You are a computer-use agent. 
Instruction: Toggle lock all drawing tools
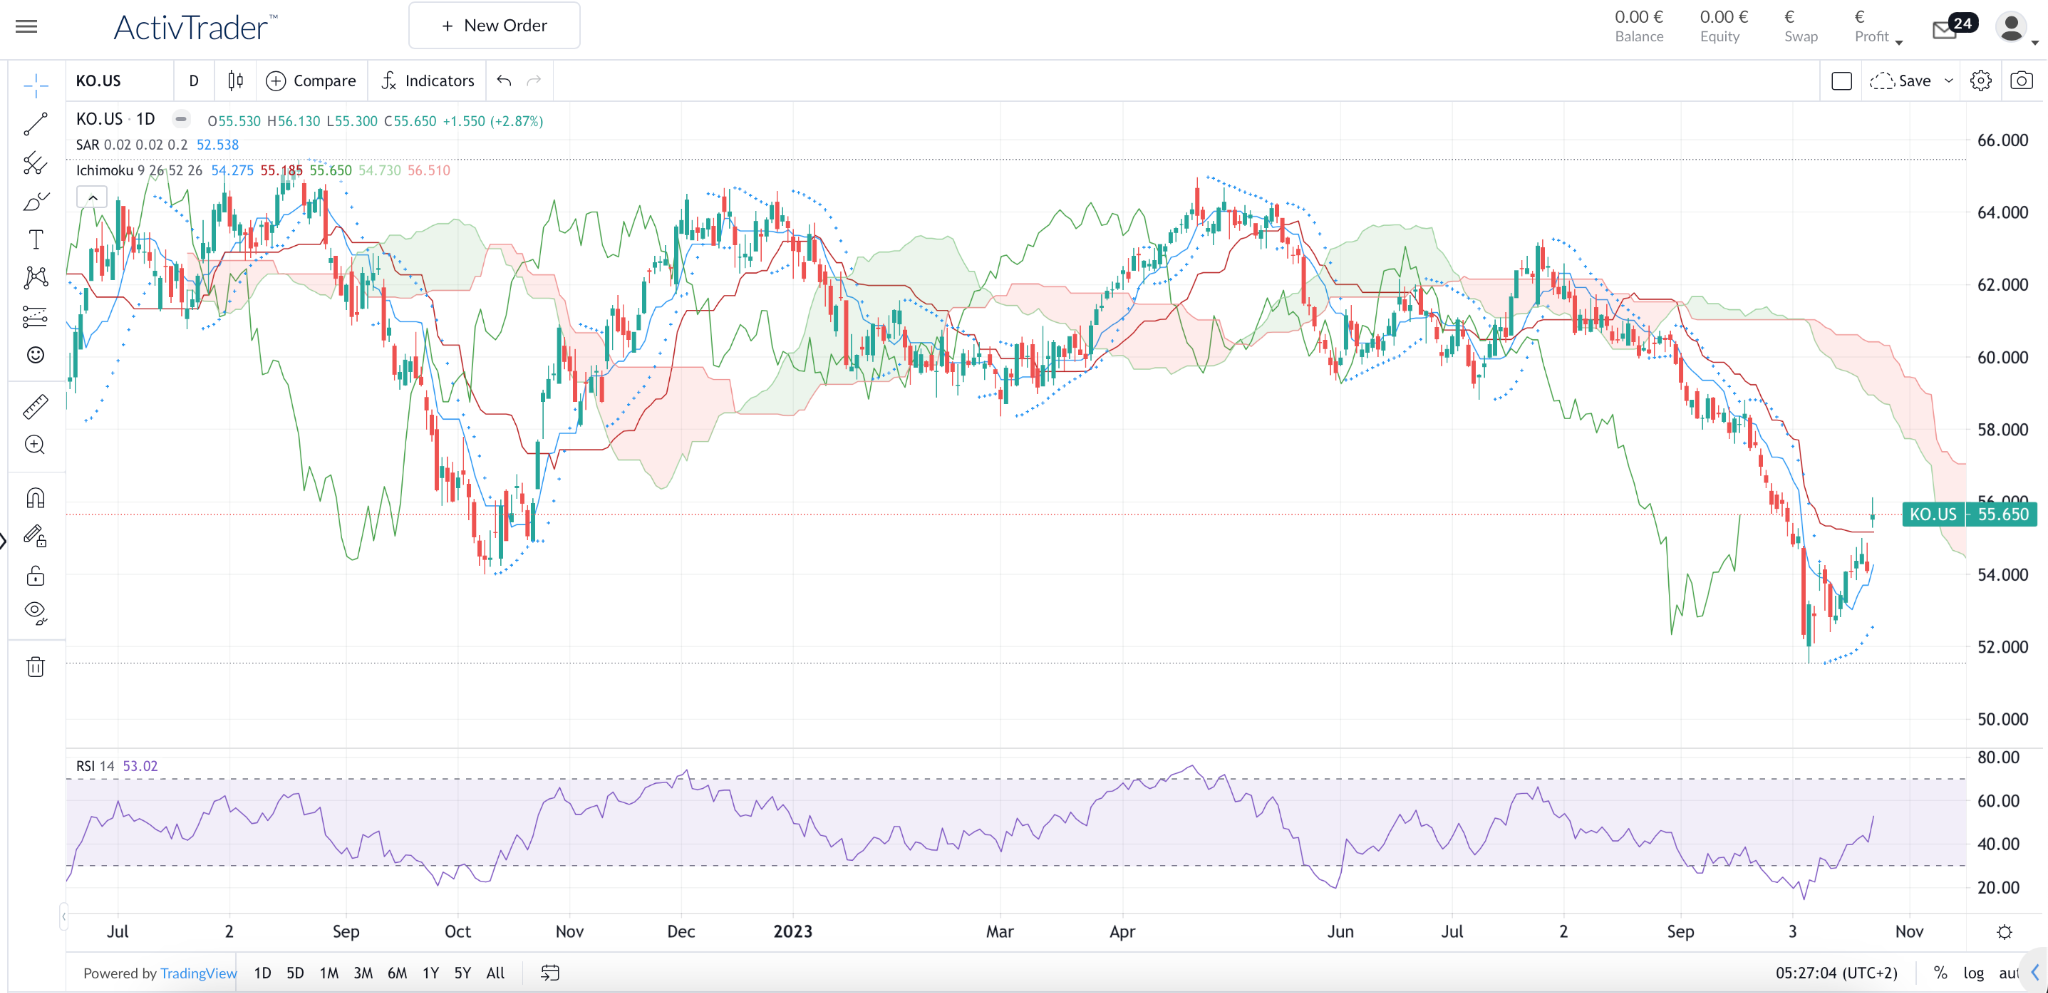(36, 576)
